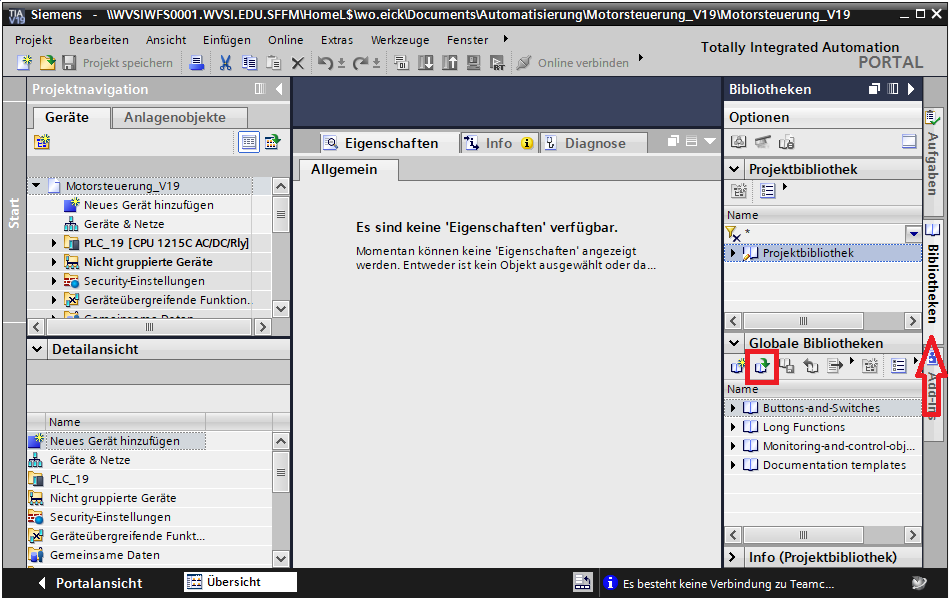This screenshot has width=950, height=600.
Task: Expand Security-Einstellungen tree node
Action: point(53,281)
